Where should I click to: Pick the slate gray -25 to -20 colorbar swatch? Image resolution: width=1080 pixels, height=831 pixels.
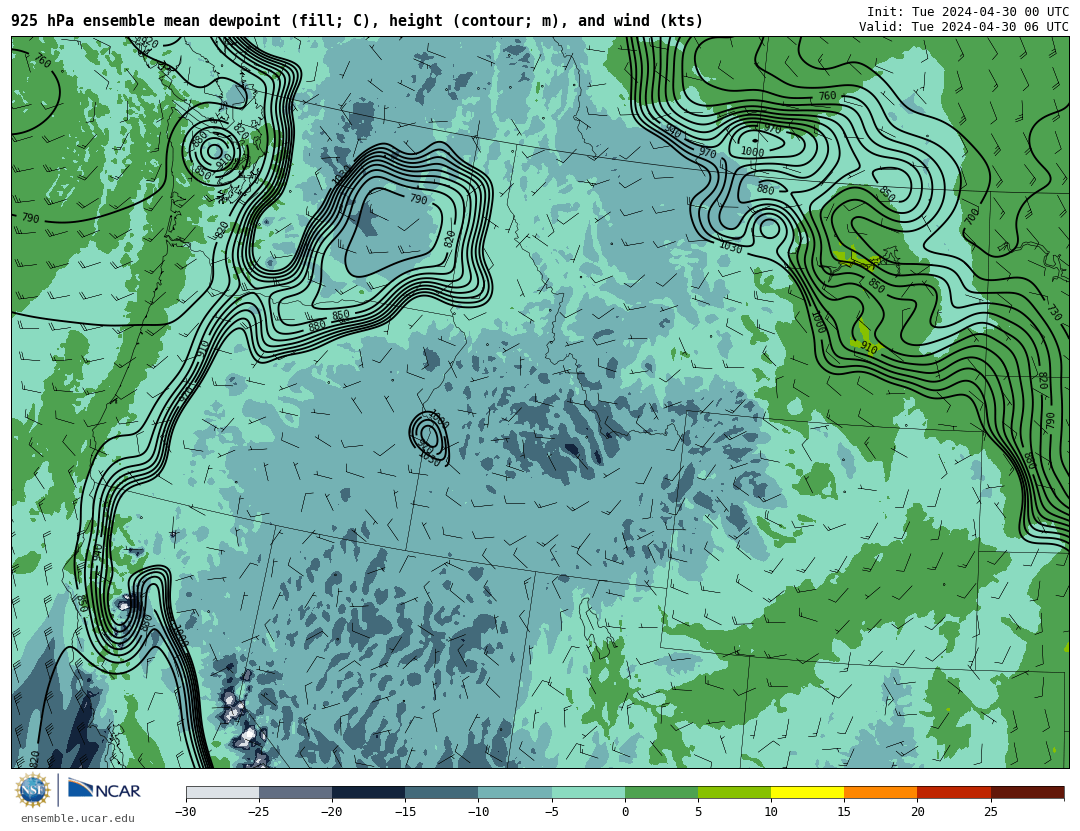pyautogui.click(x=295, y=792)
